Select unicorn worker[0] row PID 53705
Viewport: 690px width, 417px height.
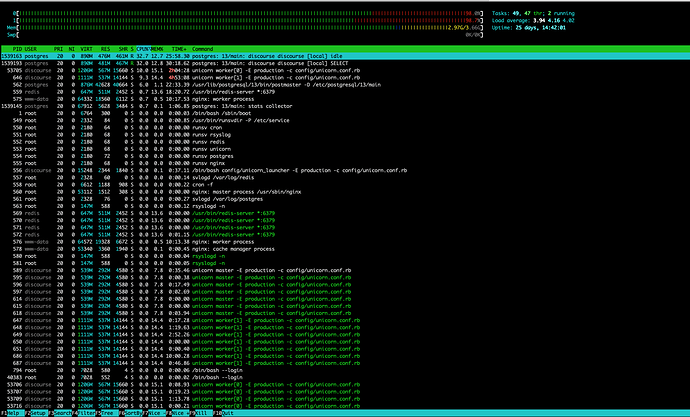(345, 70)
